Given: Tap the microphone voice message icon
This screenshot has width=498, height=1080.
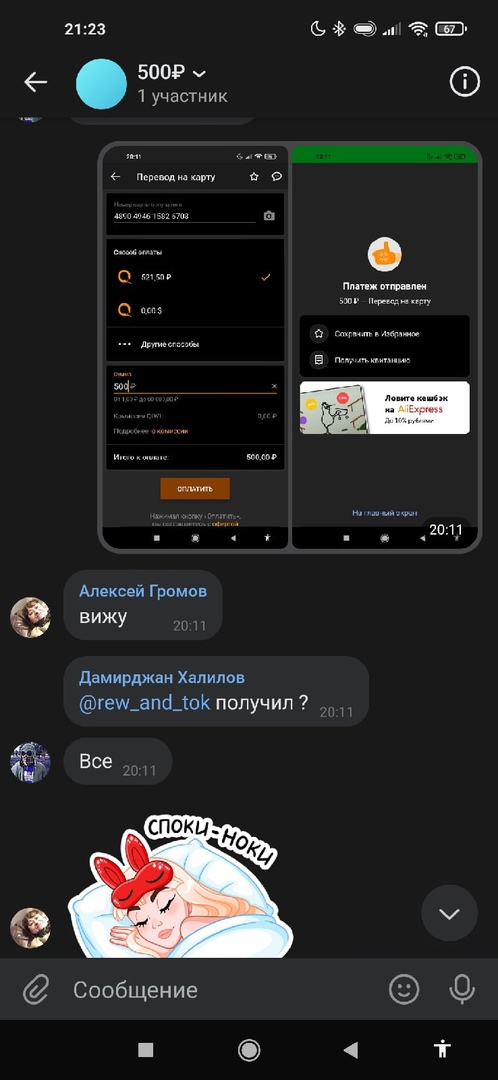Looking at the screenshot, I should (461, 990).
